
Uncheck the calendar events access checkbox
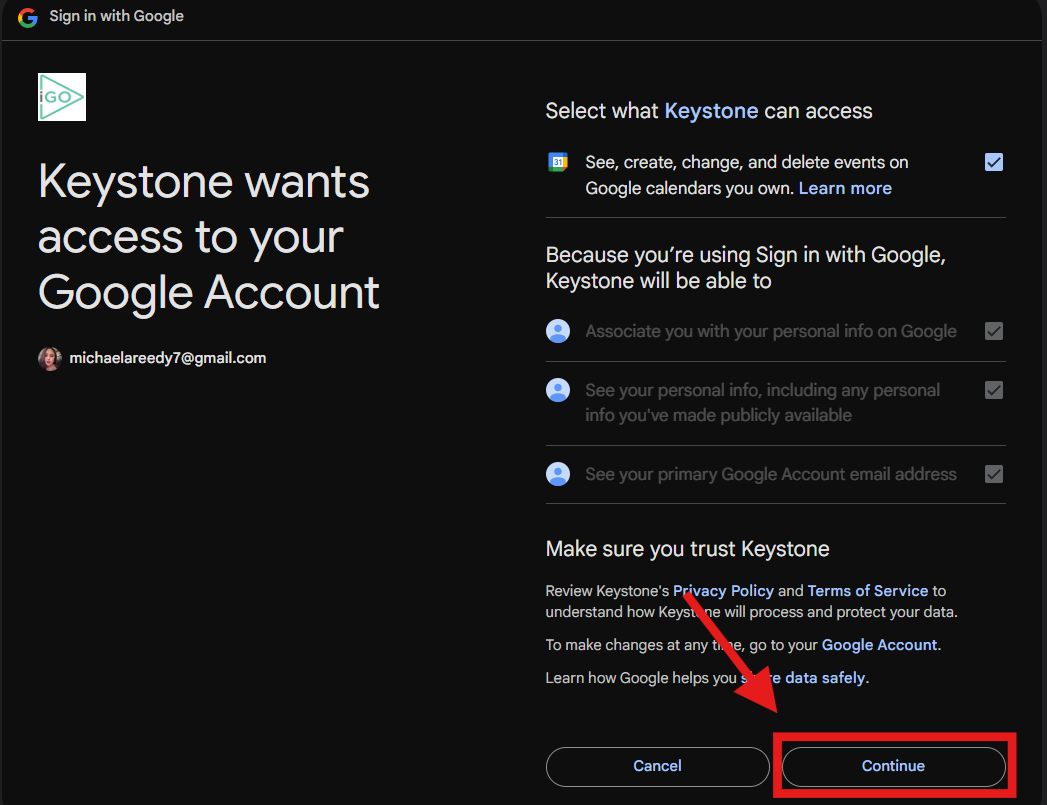[x=994, y=162]
